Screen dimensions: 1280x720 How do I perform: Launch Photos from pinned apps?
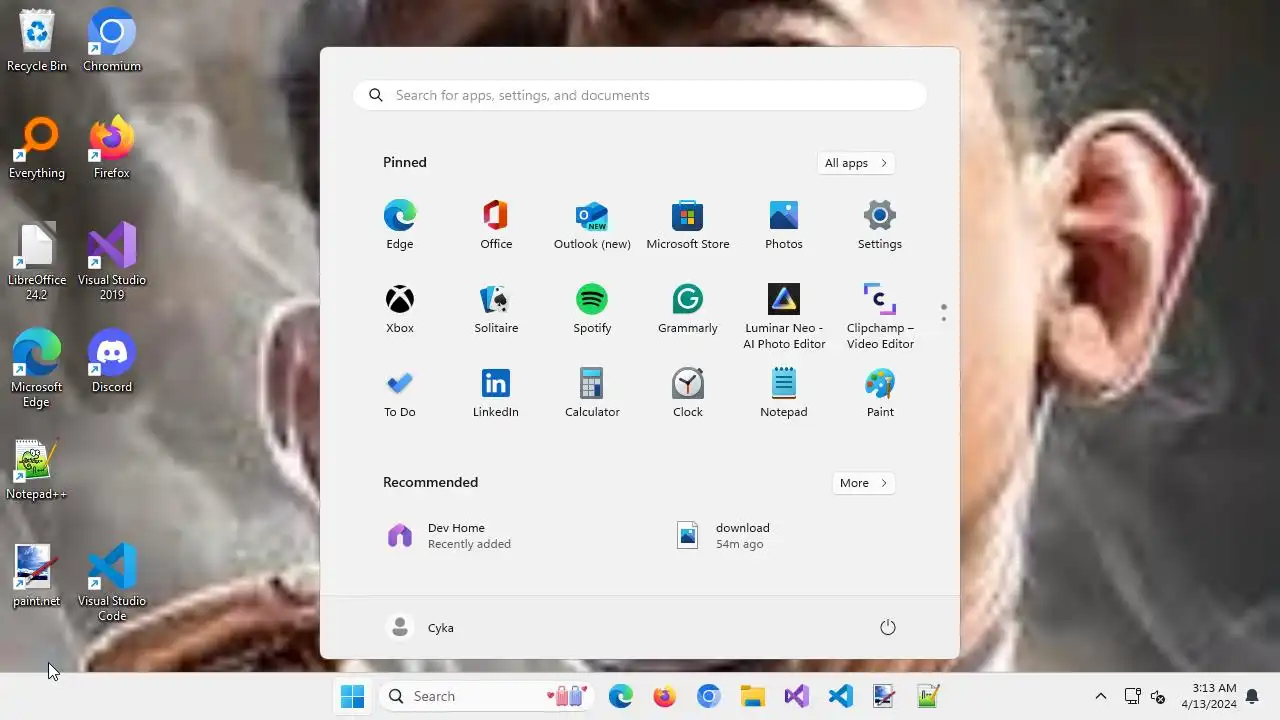pos(784,225)
